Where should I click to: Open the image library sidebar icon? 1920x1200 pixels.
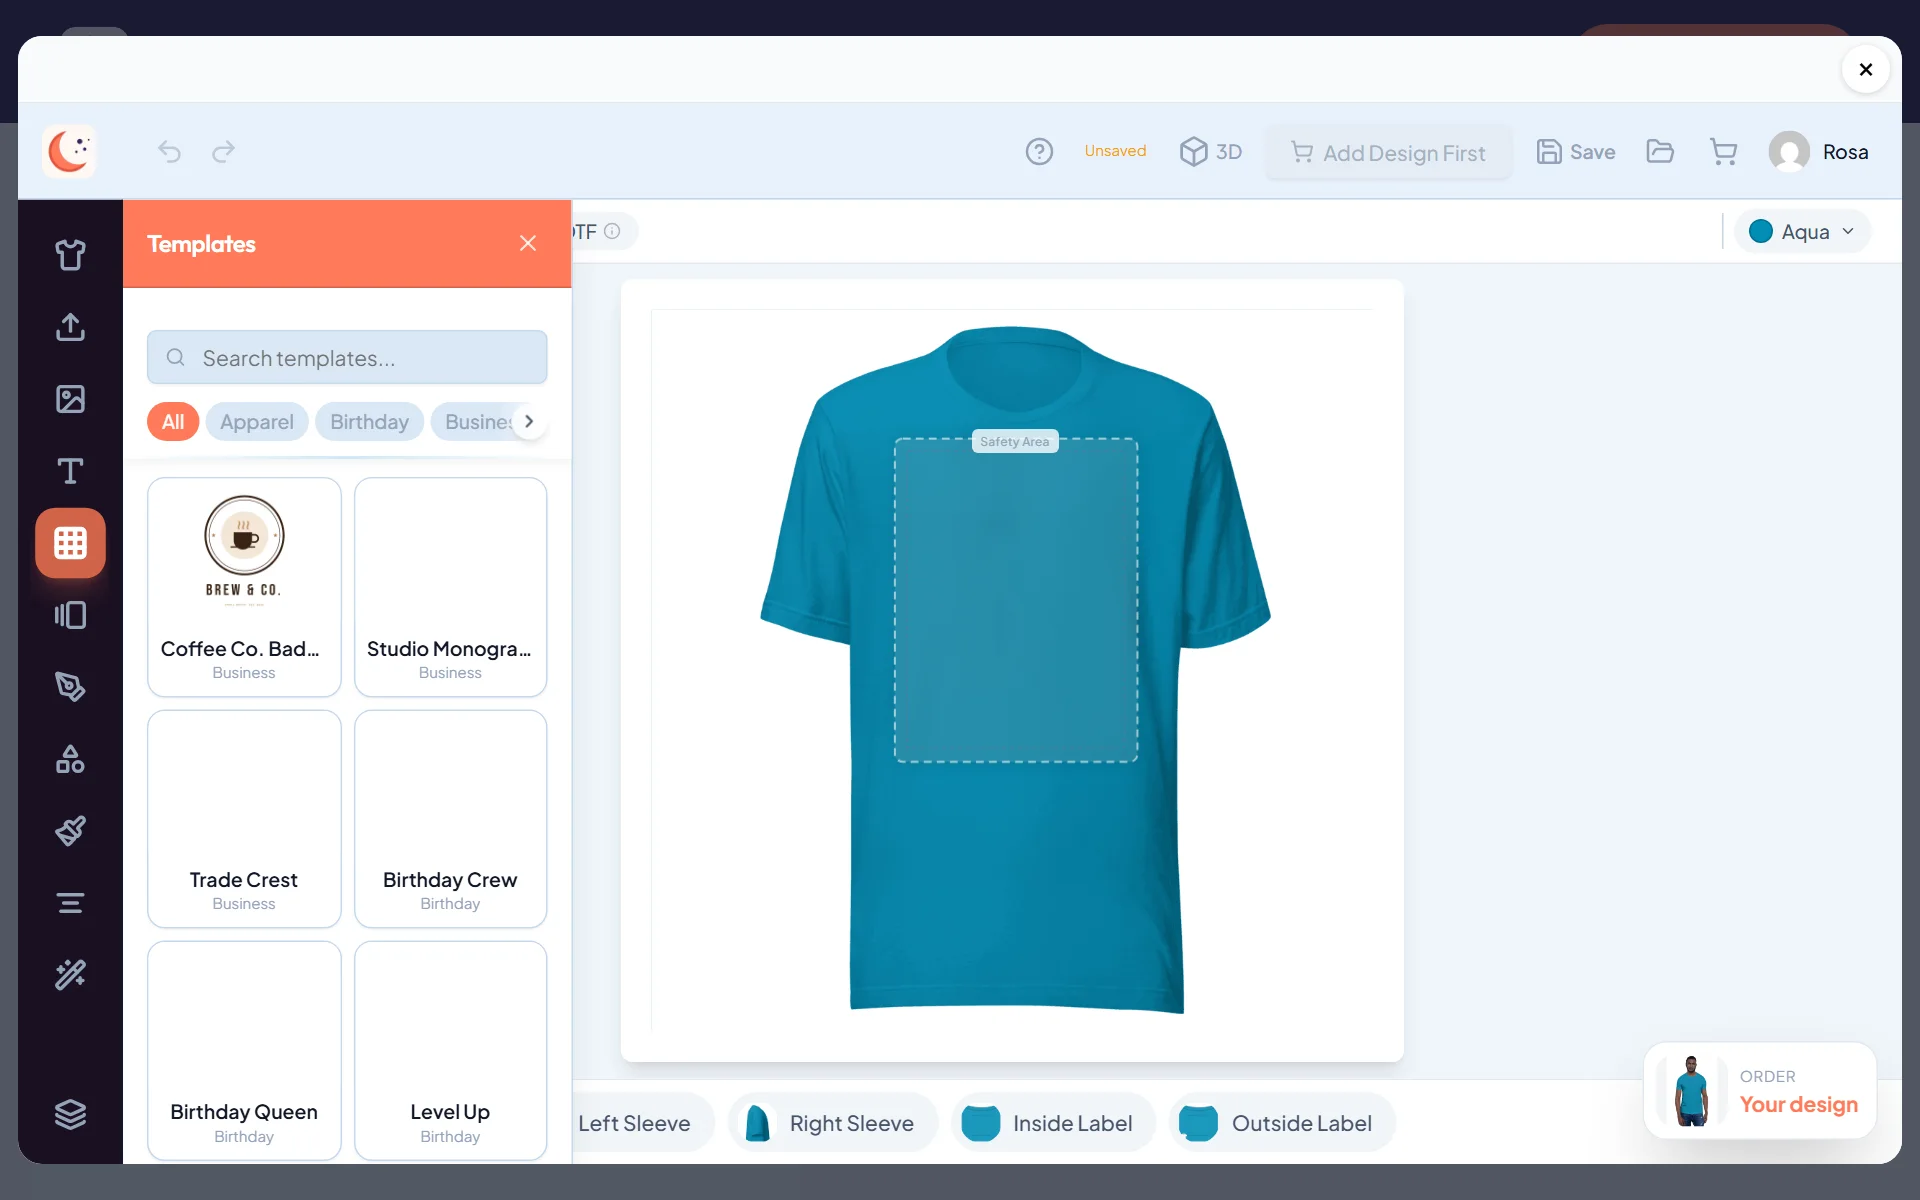click(70, 399)
